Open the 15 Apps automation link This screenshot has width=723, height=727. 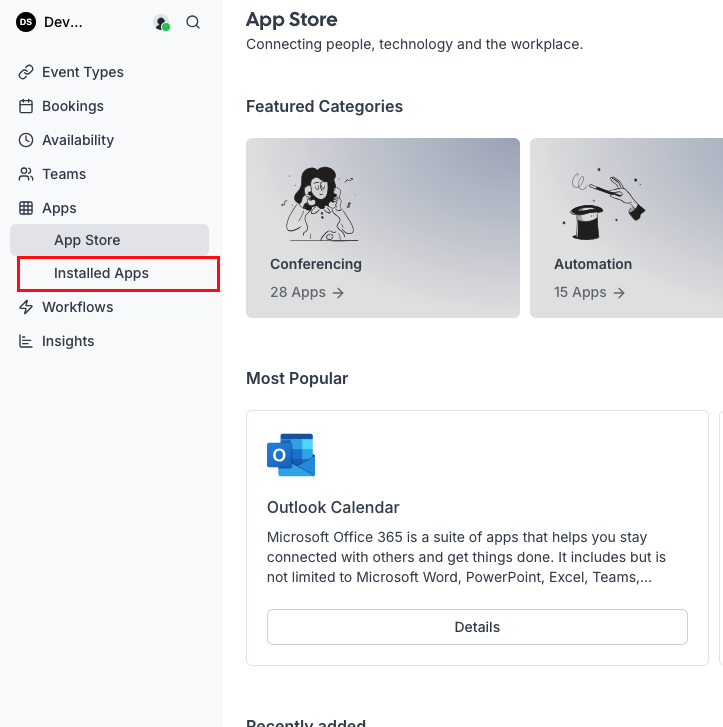point(590,292)
